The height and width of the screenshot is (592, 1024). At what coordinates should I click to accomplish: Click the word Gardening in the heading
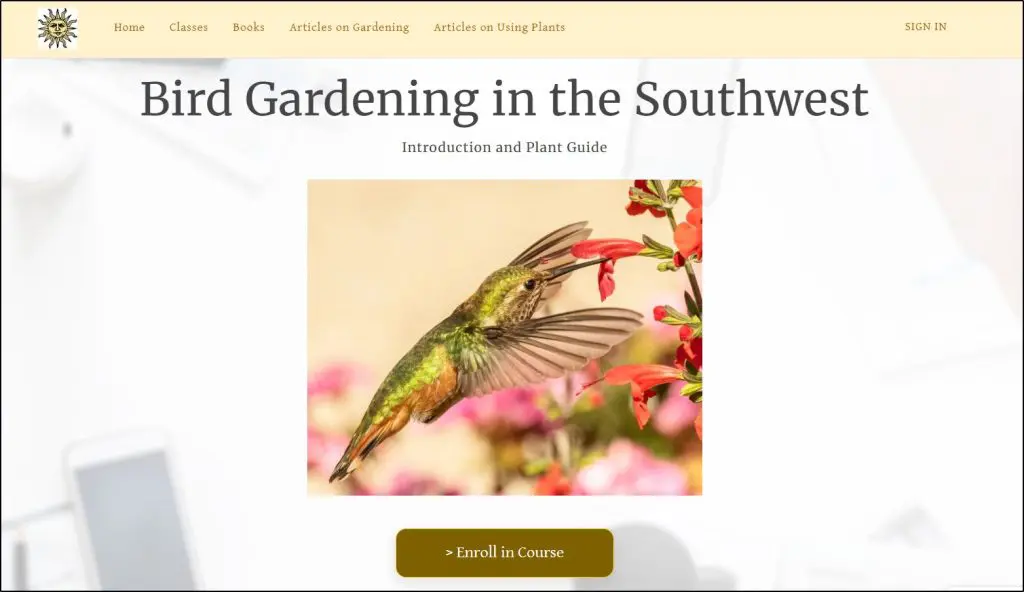pyautogui.click(x=362, y=101)
